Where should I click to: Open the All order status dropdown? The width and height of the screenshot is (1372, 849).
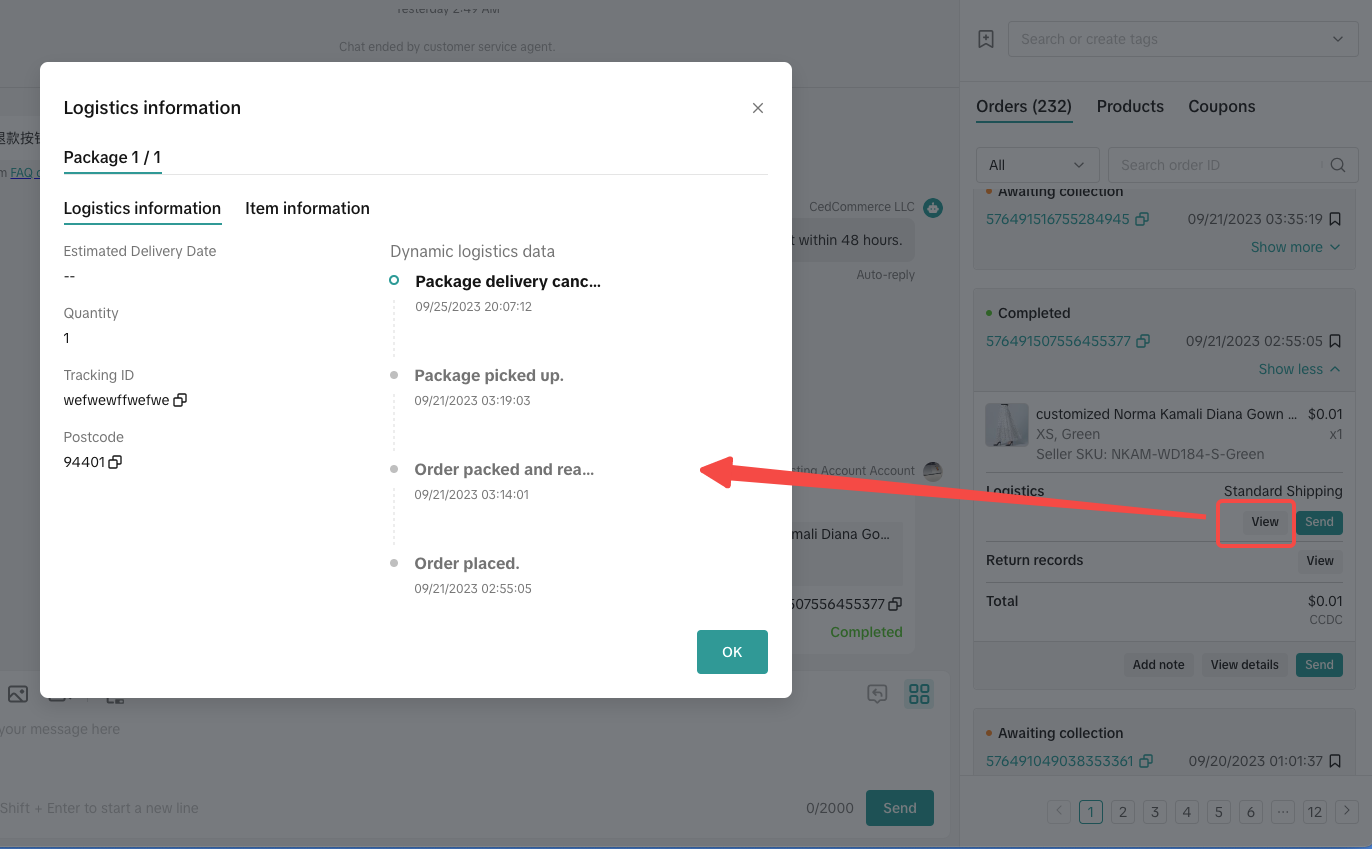pyautogui.click(x=1036, y=165)
